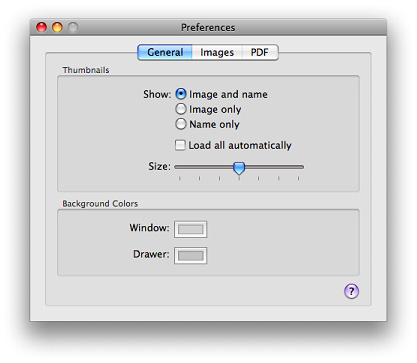This screenshot has width=417, height=363.
Task: Click the Size: label text
Action: [x=159, y=166]
